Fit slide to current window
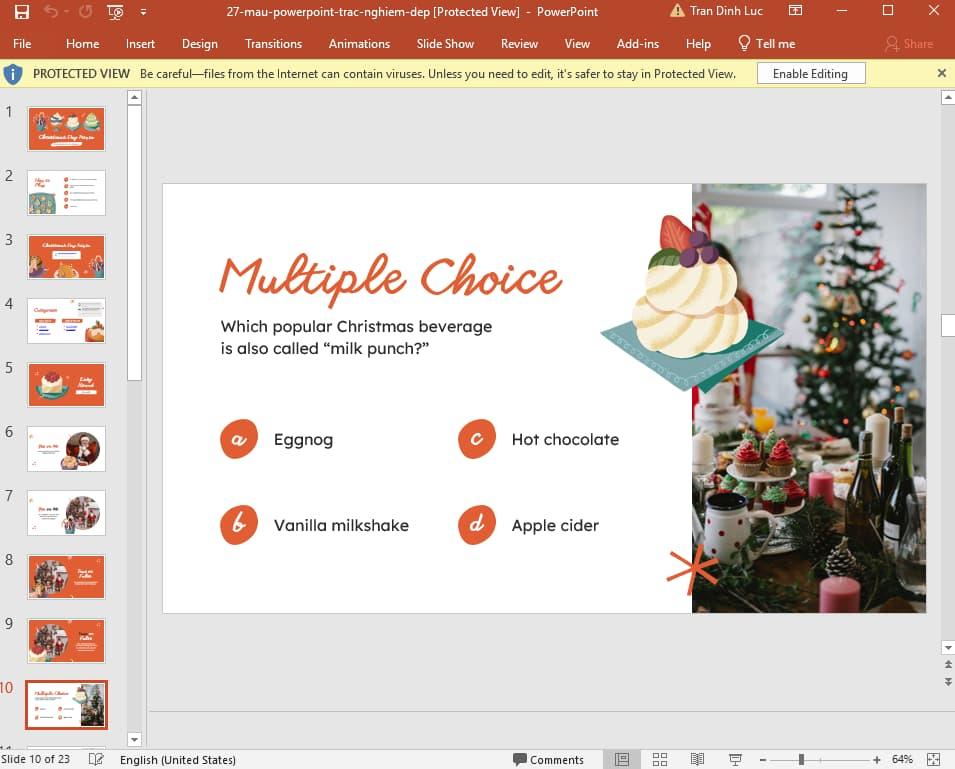Screen dimensions: 955x769 point(932,758)
